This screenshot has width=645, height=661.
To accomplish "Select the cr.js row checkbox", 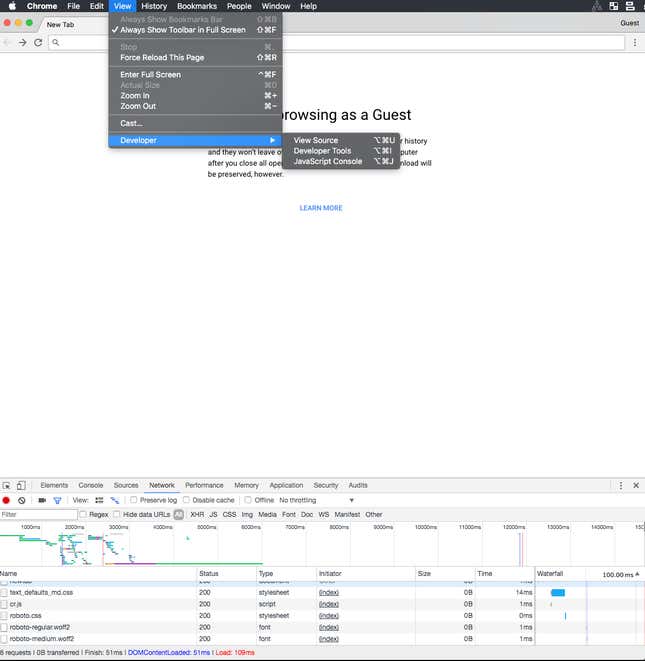I will (x=4, y=604).
